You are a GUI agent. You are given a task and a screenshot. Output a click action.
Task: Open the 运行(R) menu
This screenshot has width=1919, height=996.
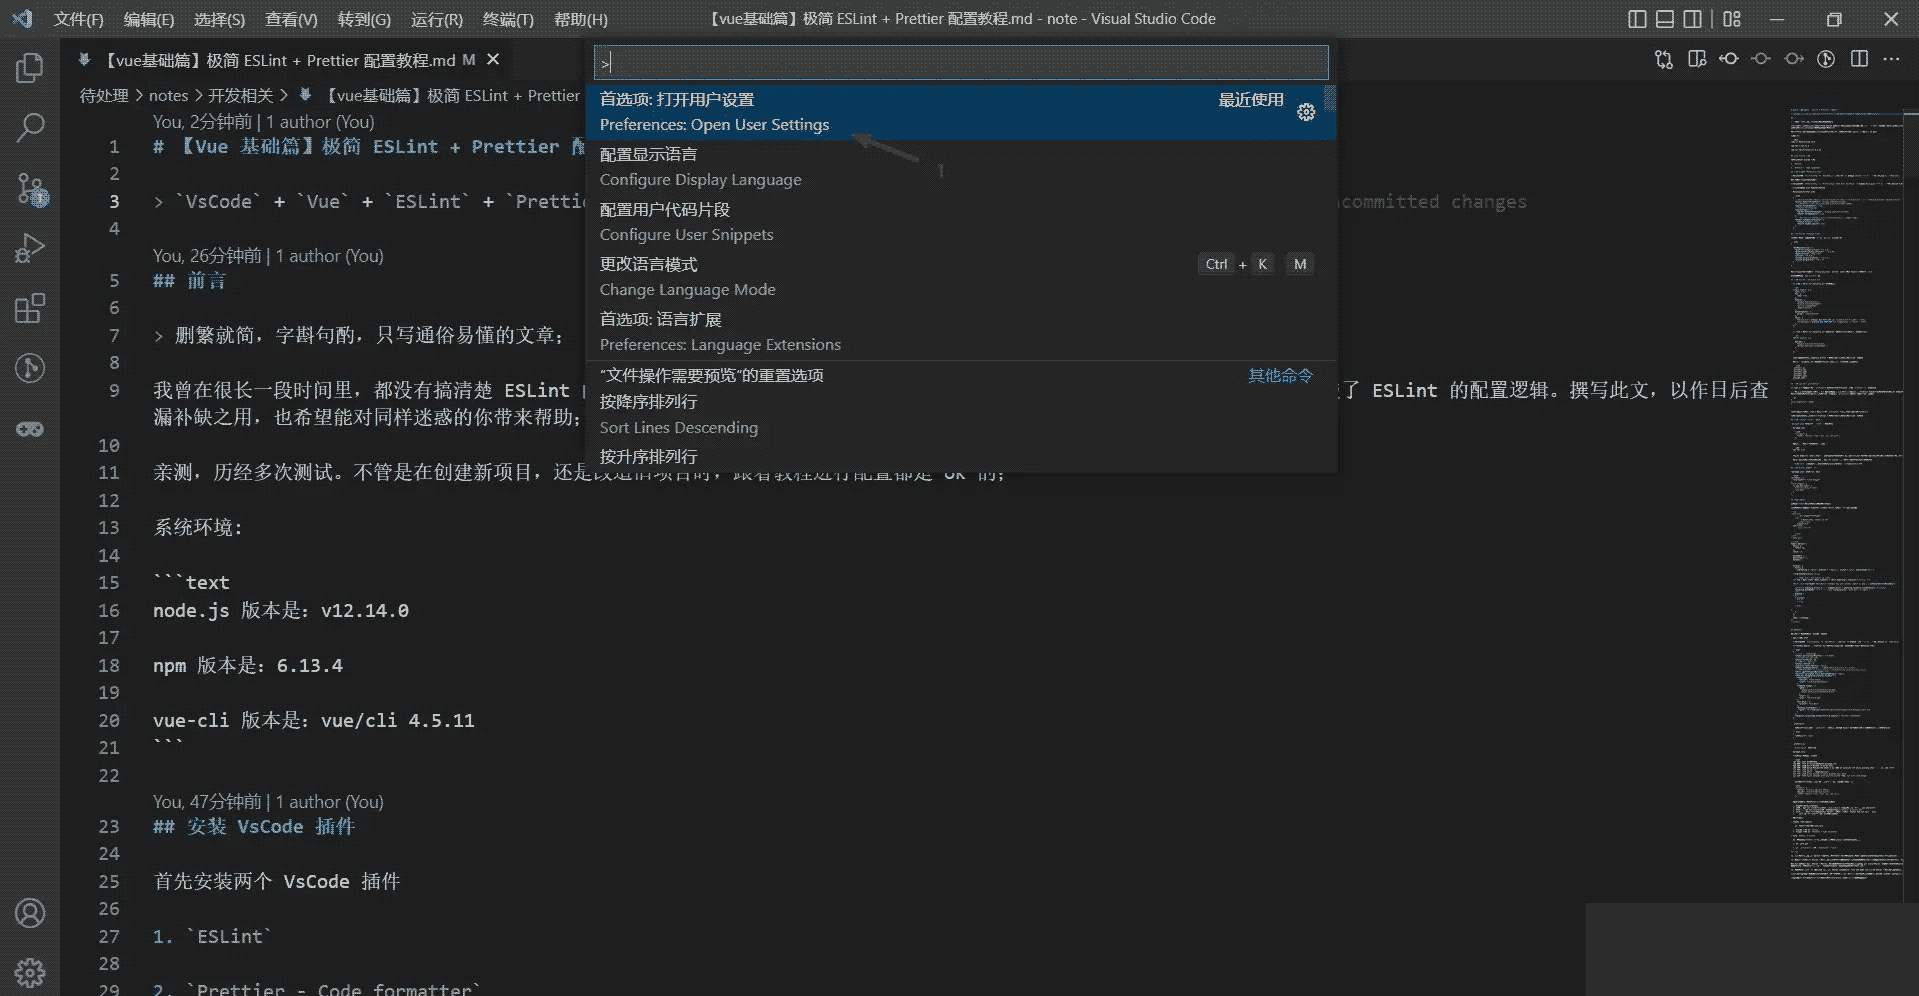point(436,19)
